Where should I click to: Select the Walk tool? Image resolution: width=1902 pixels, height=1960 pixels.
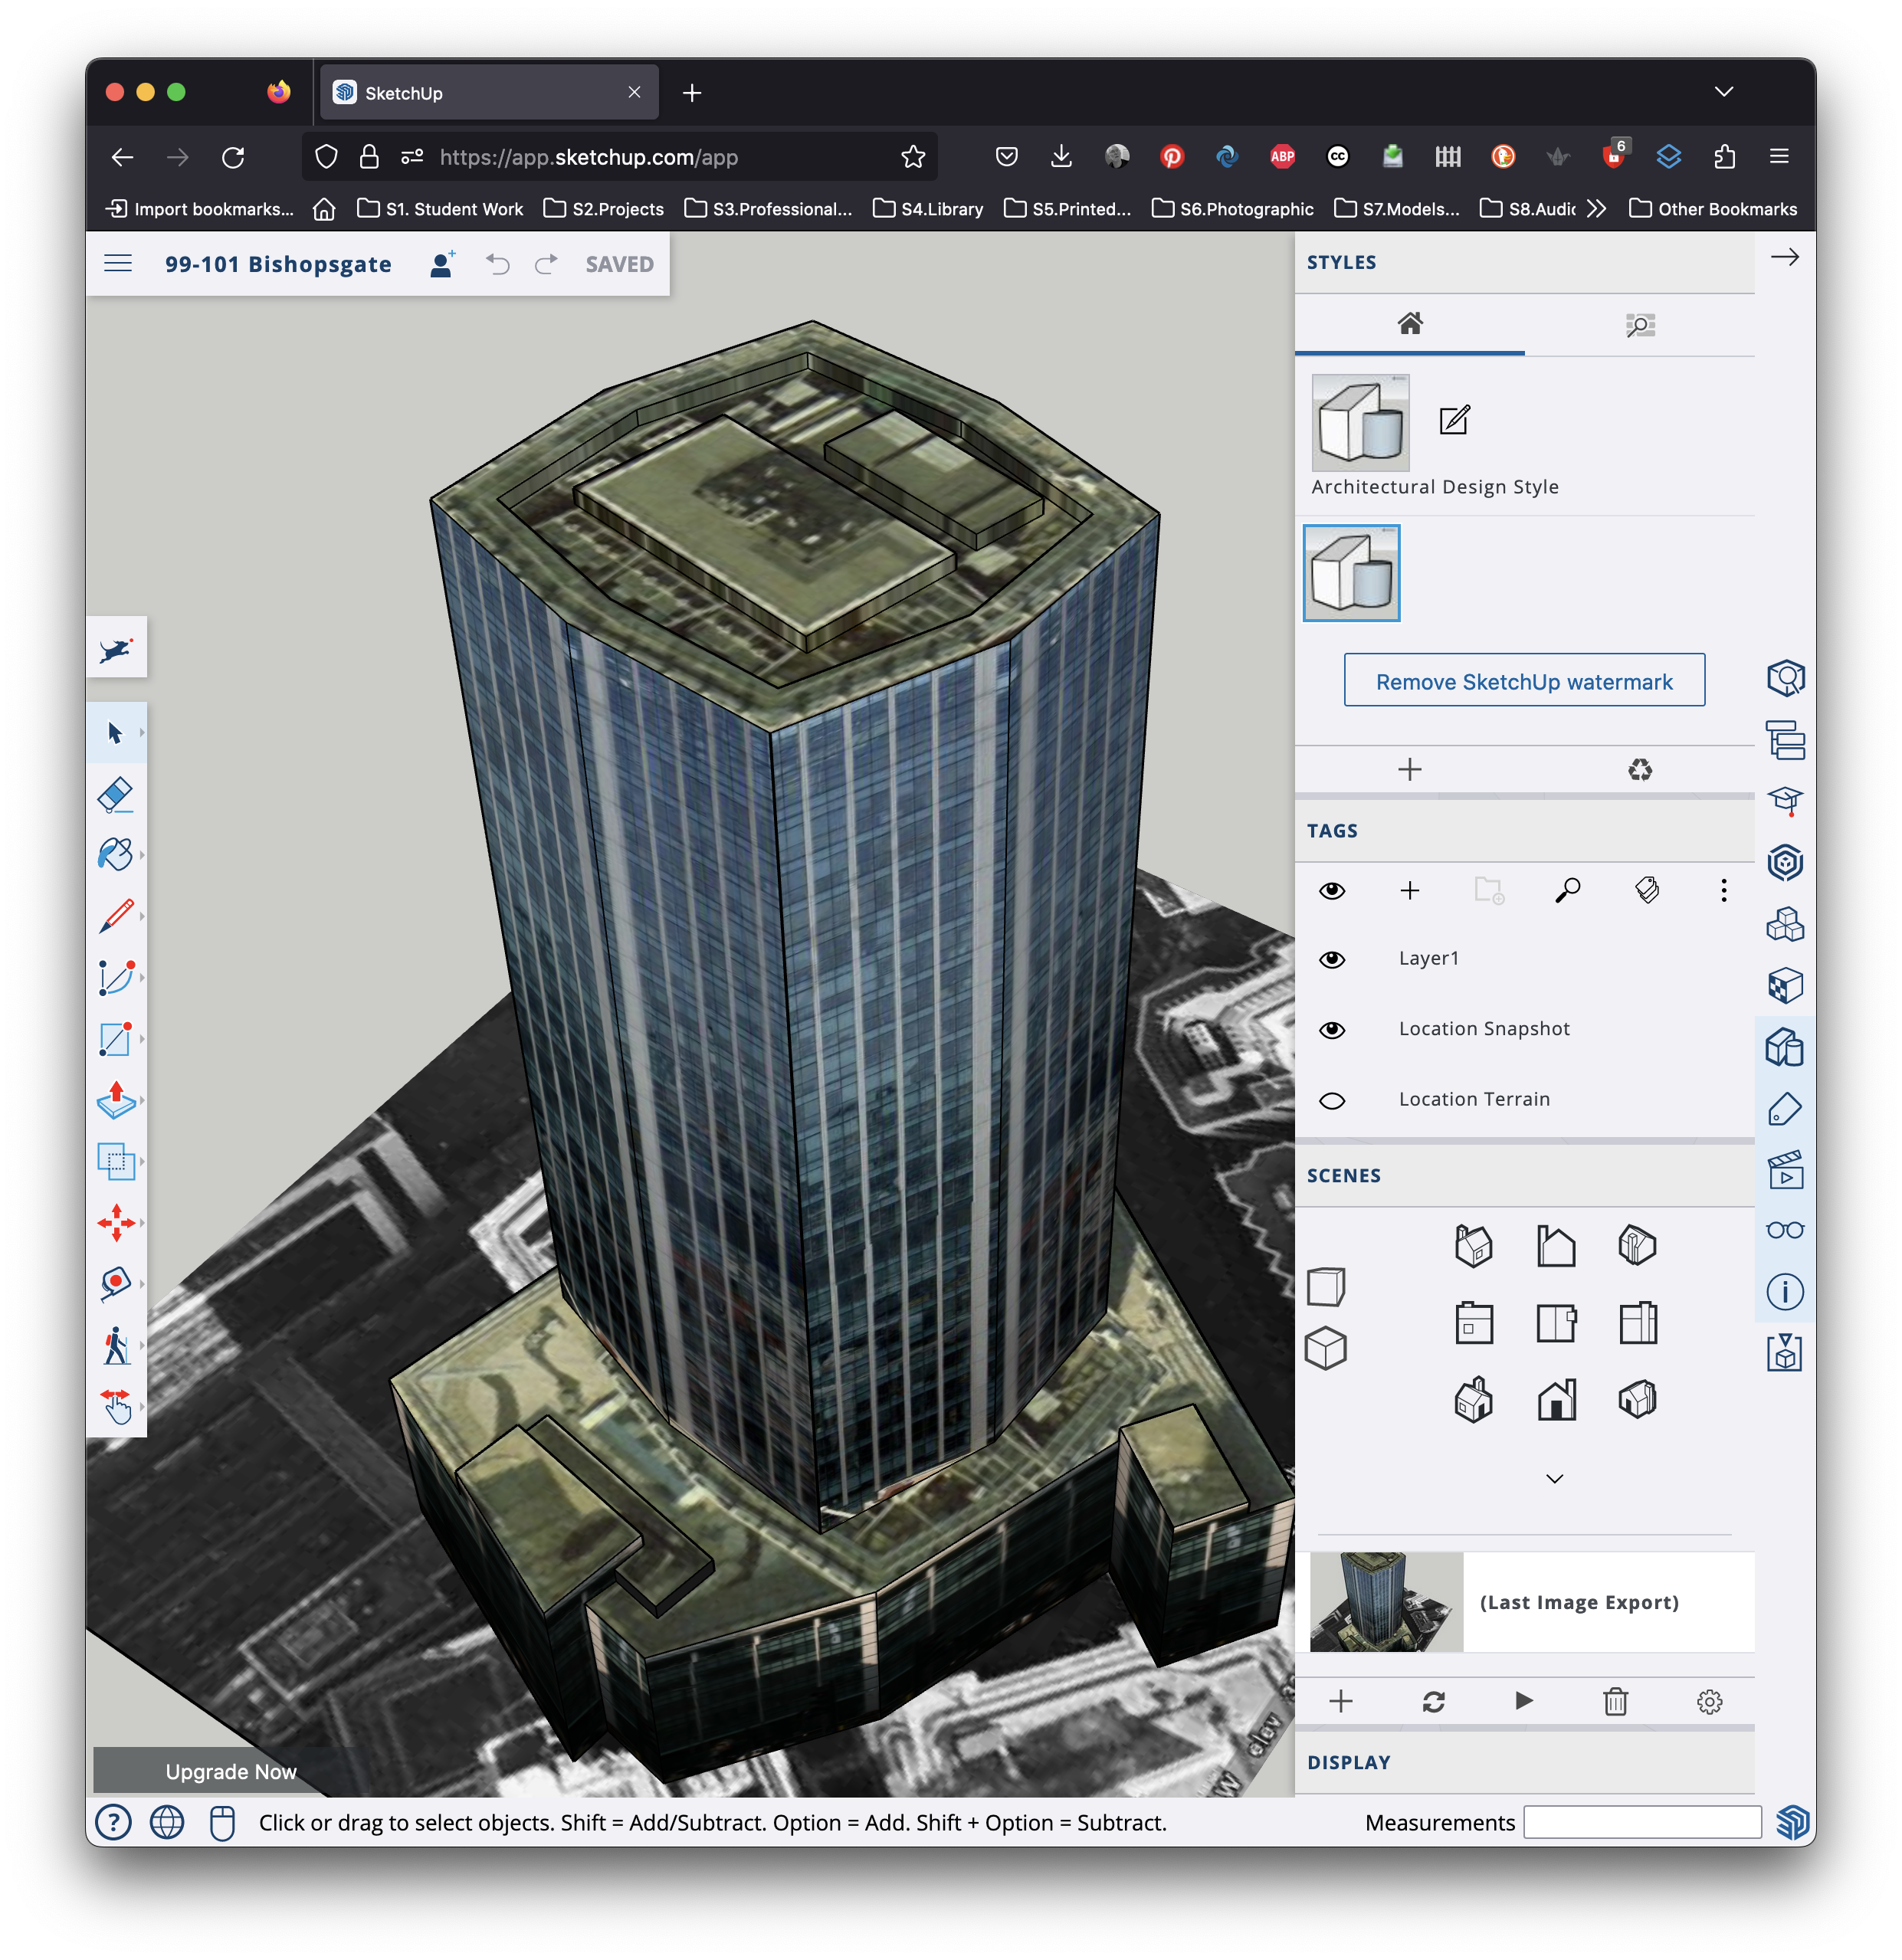(x=115, y=1345)
